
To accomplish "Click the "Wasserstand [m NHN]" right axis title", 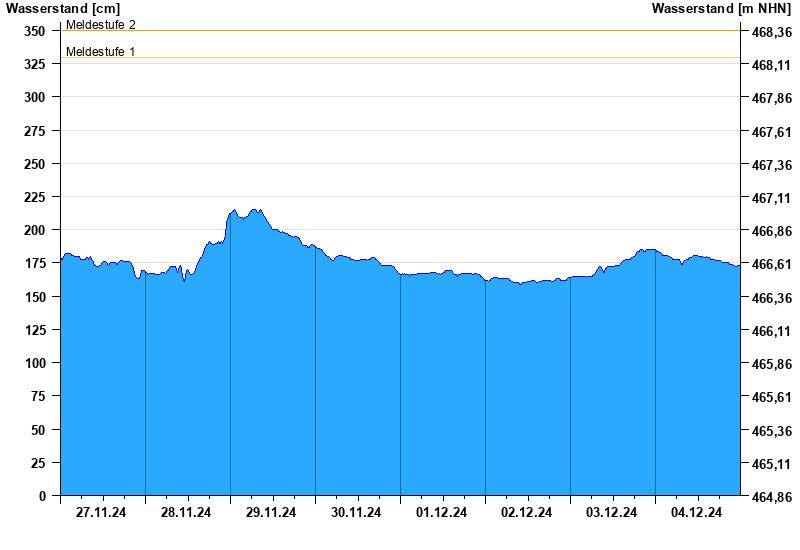I will [x=722, y=9].
